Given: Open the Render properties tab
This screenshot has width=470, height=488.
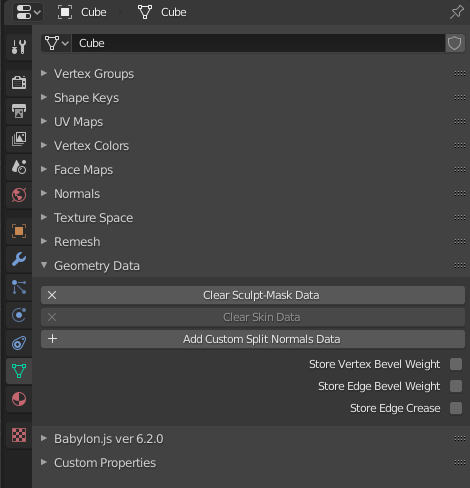Looking at the screenshot, I should click(x=19, y=82).
